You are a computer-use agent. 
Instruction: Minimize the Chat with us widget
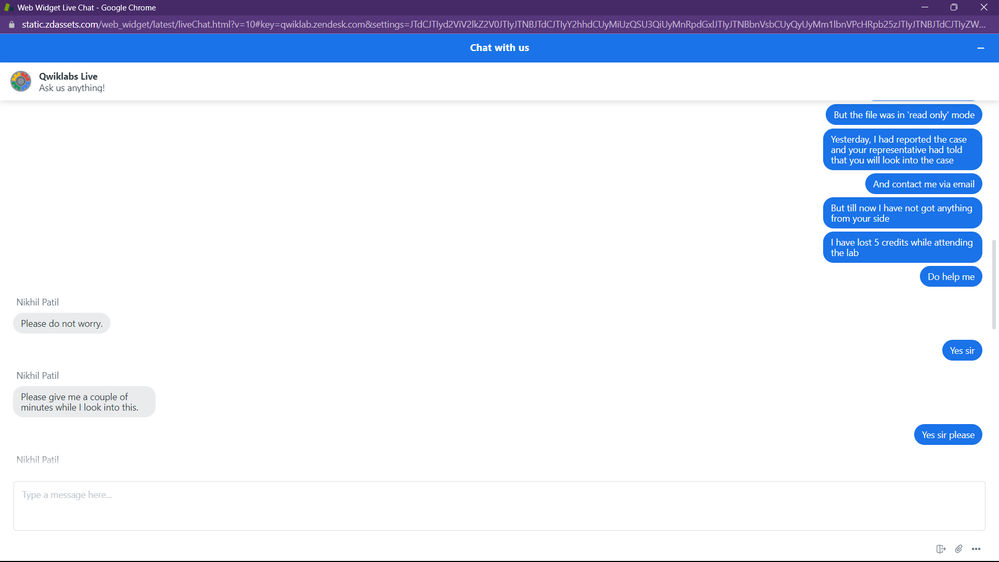tap(981, 48)
